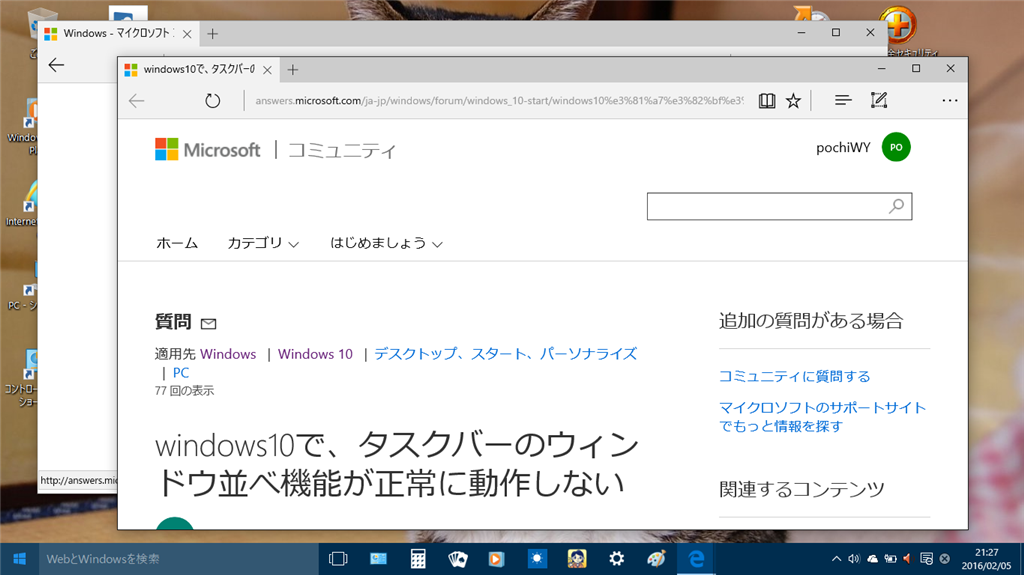The image size is (1024, 575).
Task: Click the search magnifier icon on the page
Action: (897, 206)
